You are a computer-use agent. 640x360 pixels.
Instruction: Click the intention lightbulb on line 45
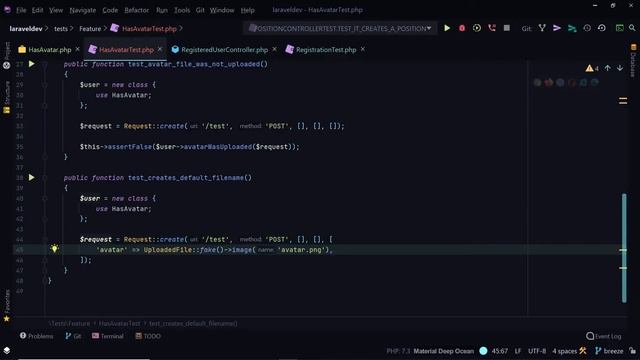(x=54, y=249)
